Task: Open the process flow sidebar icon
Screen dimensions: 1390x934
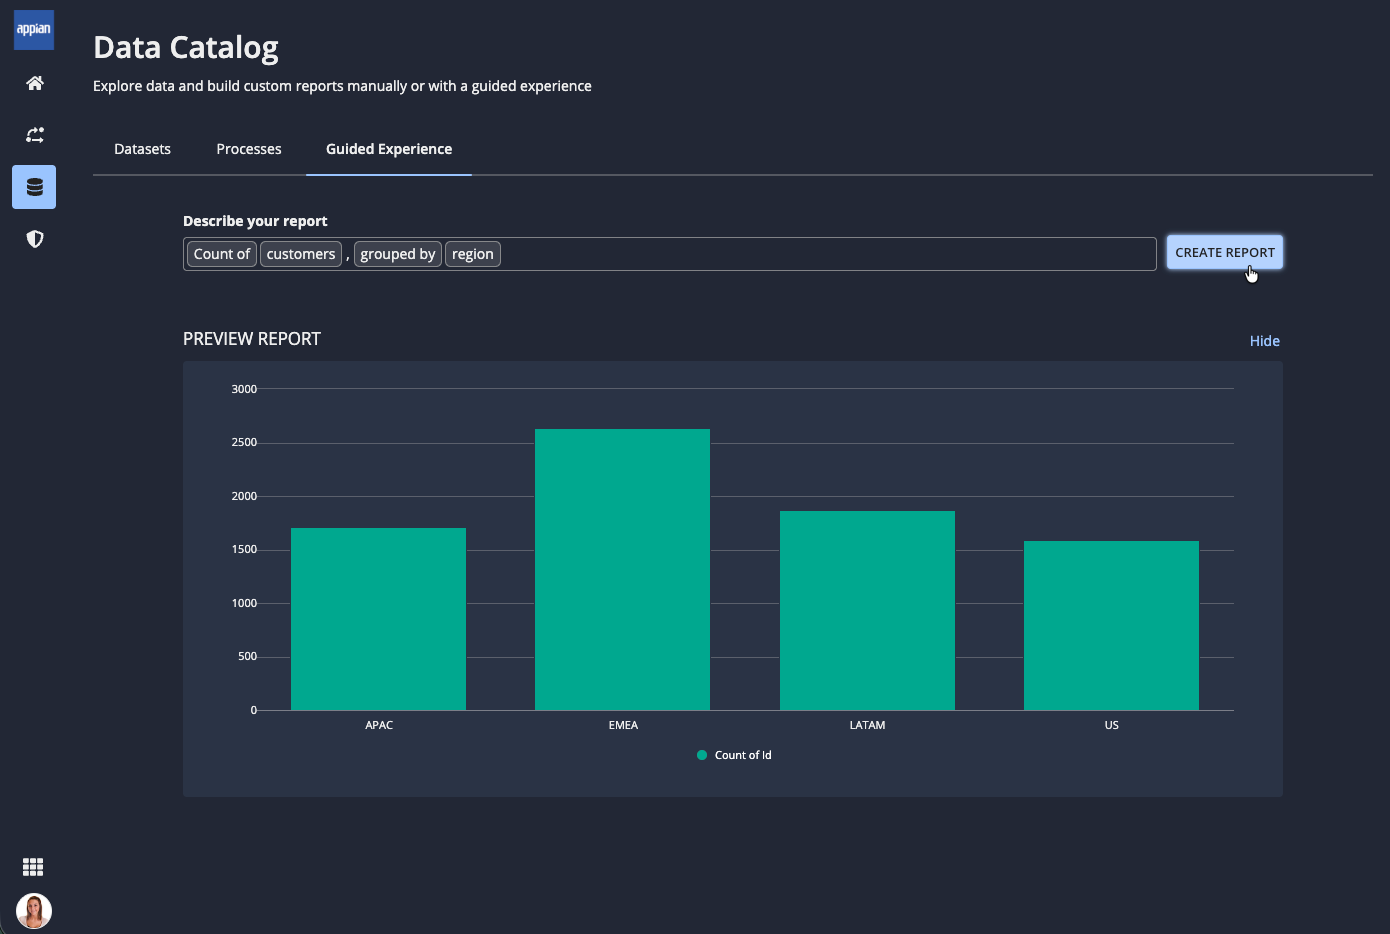Action: click(x=35, y=135)
